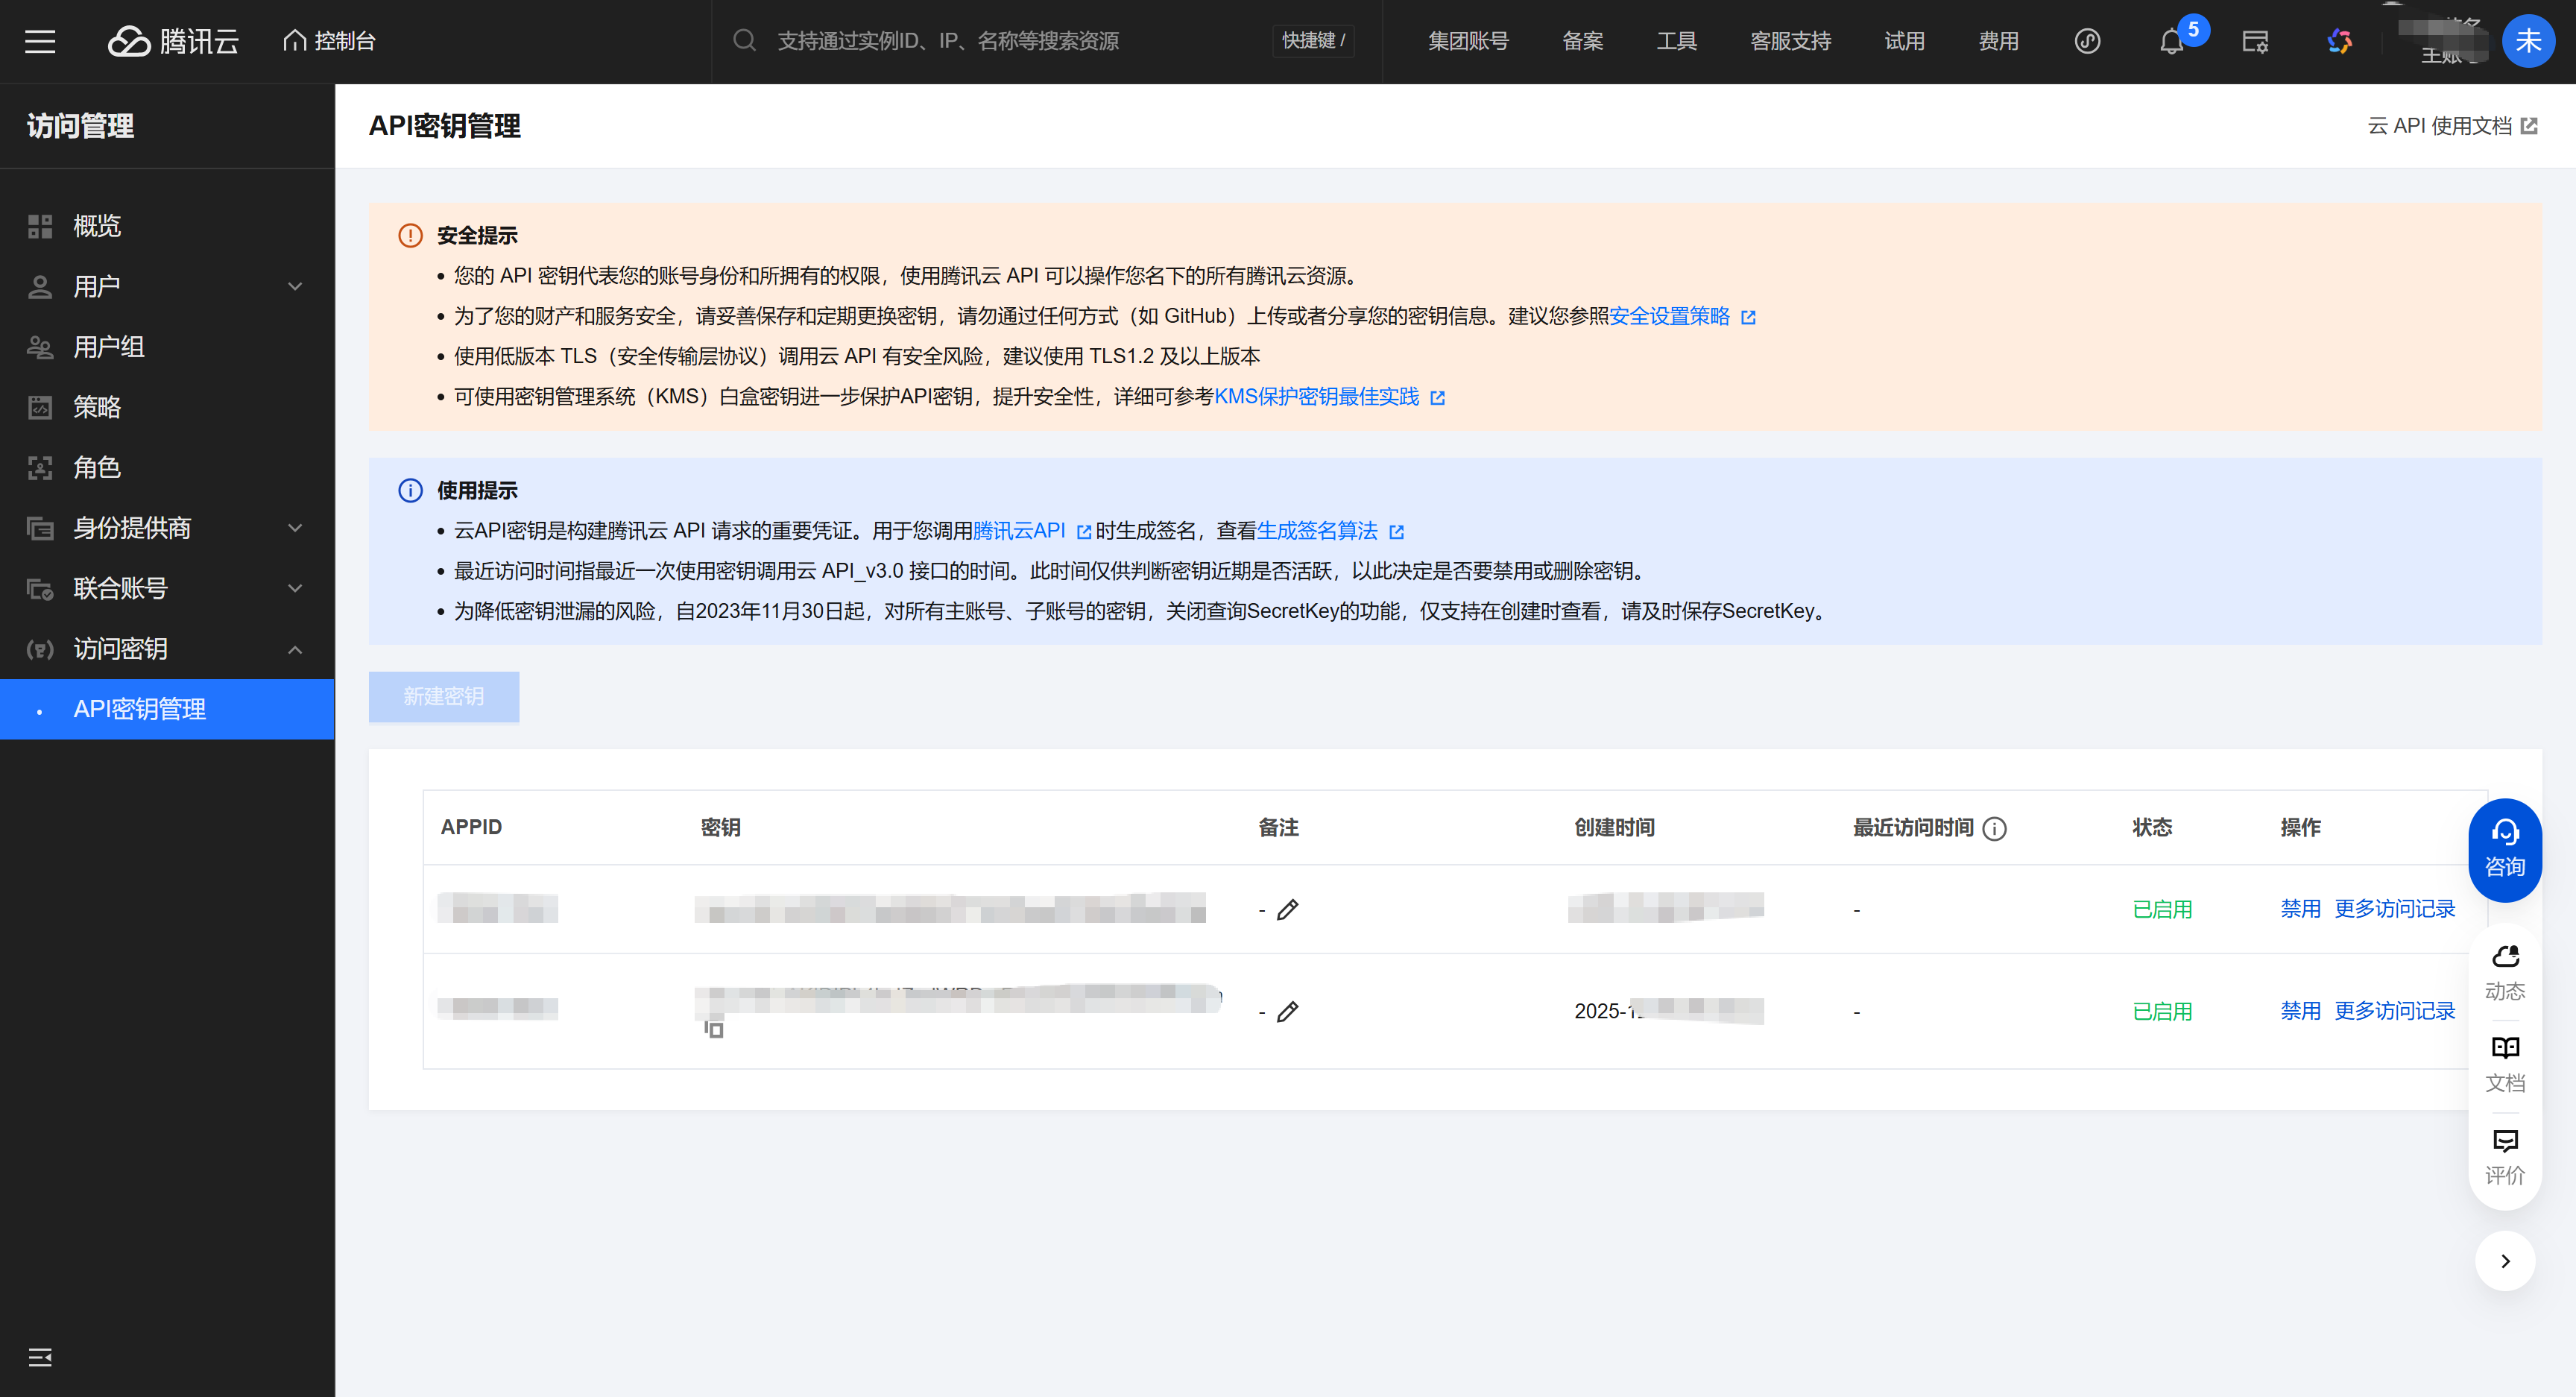This screenshot has width=2576, height=1397.
Task: Open the KMS保护密钥最佳实践 link
Action: coord(1316,397)
